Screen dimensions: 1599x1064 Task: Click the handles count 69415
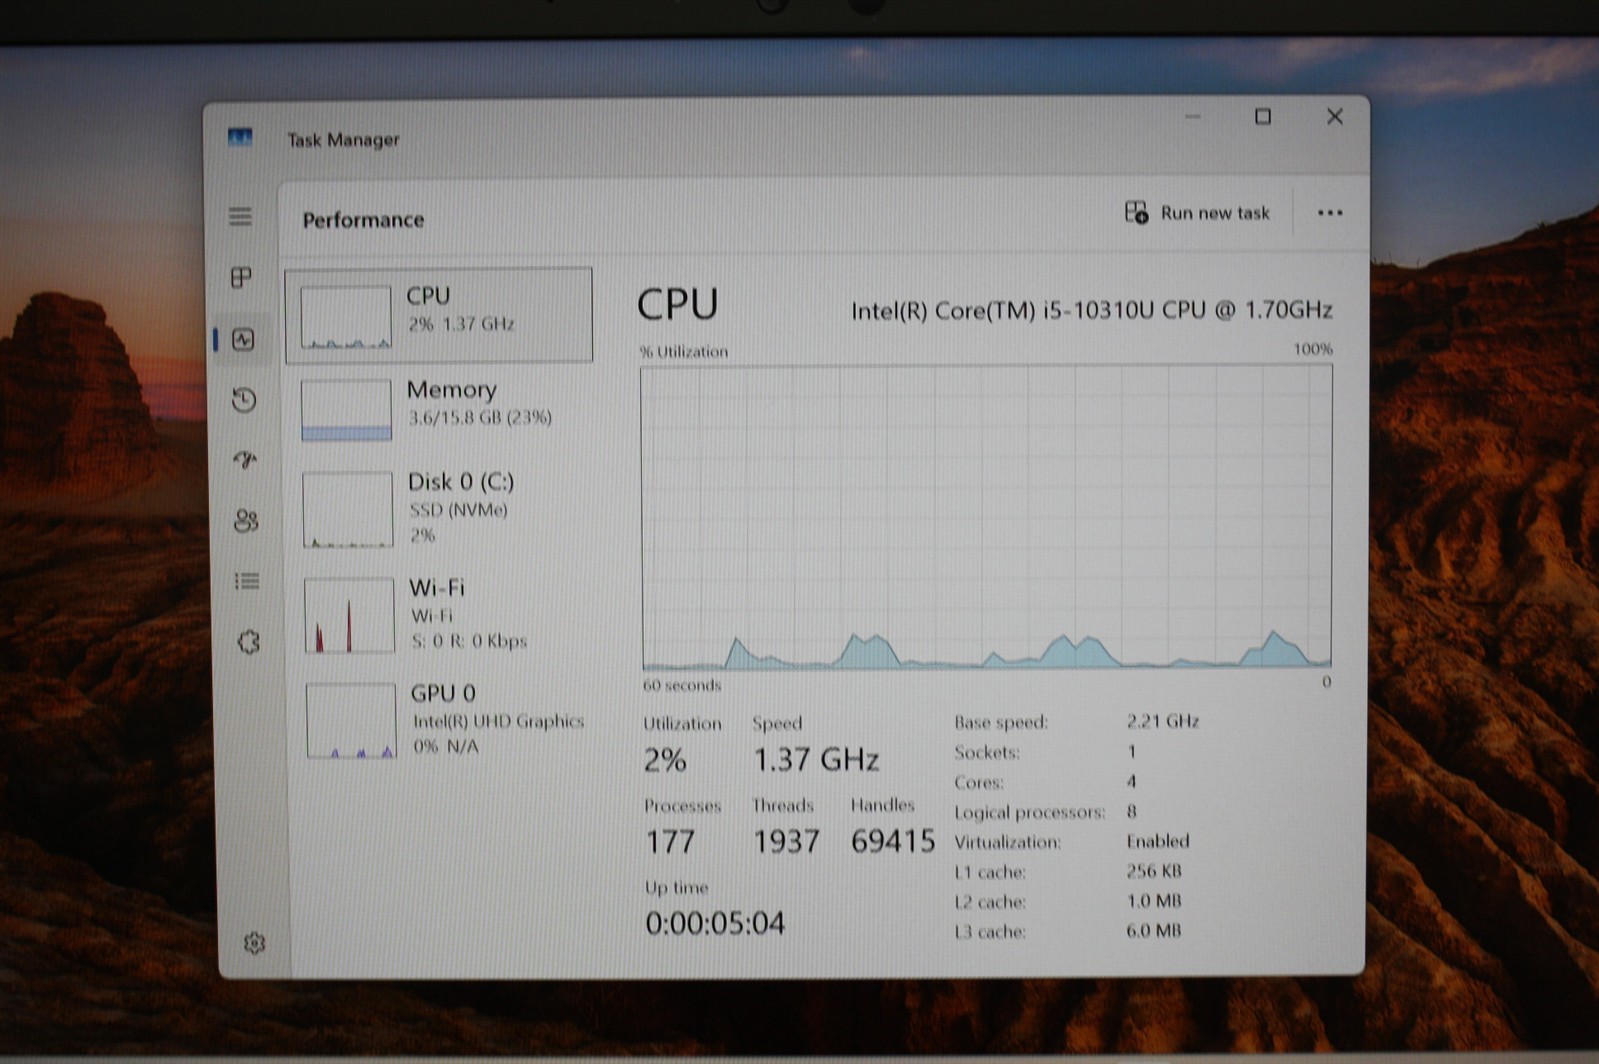pyautogui.click(x=893, y=841)
